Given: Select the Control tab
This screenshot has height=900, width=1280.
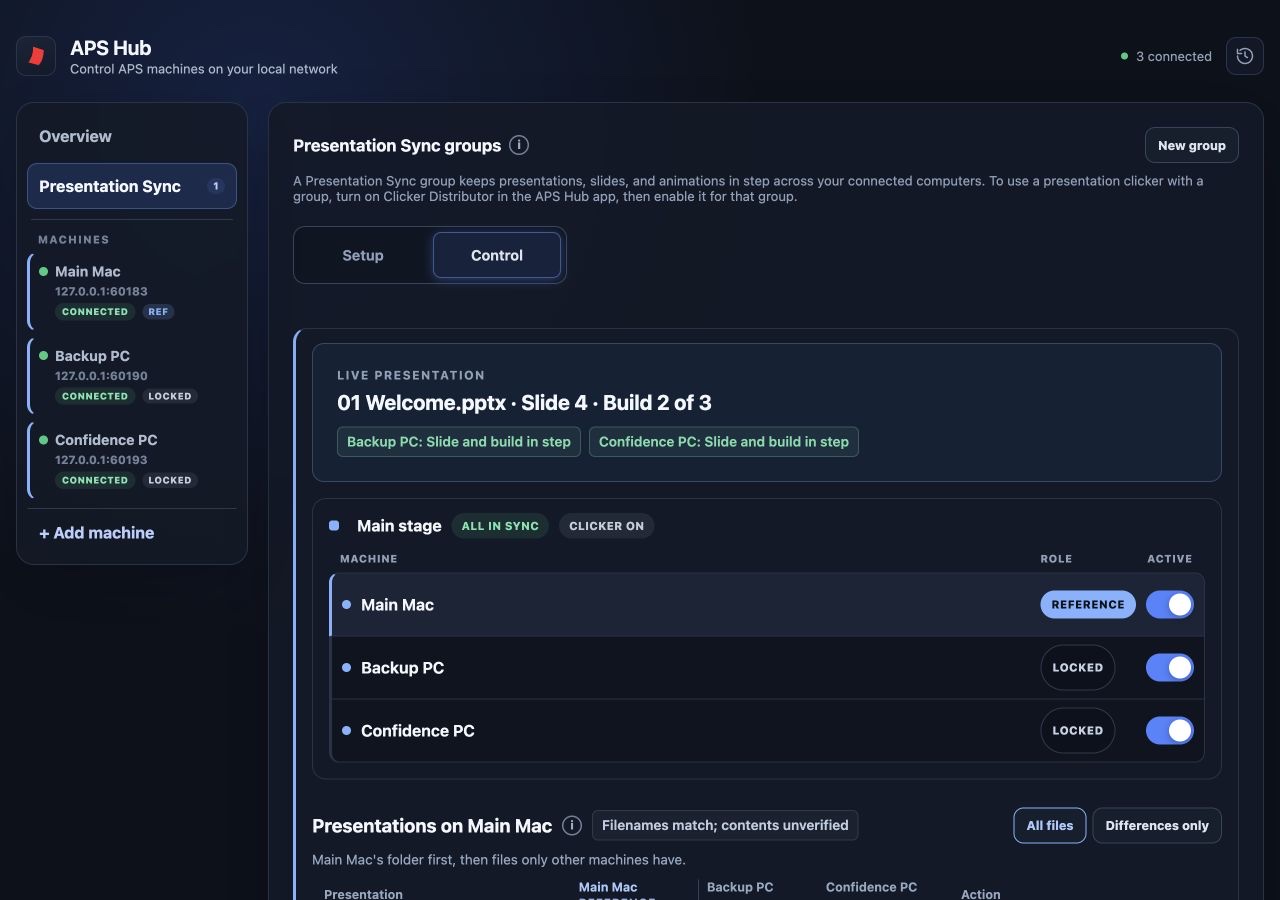Looking at the screenshot, I should [497, 255].
